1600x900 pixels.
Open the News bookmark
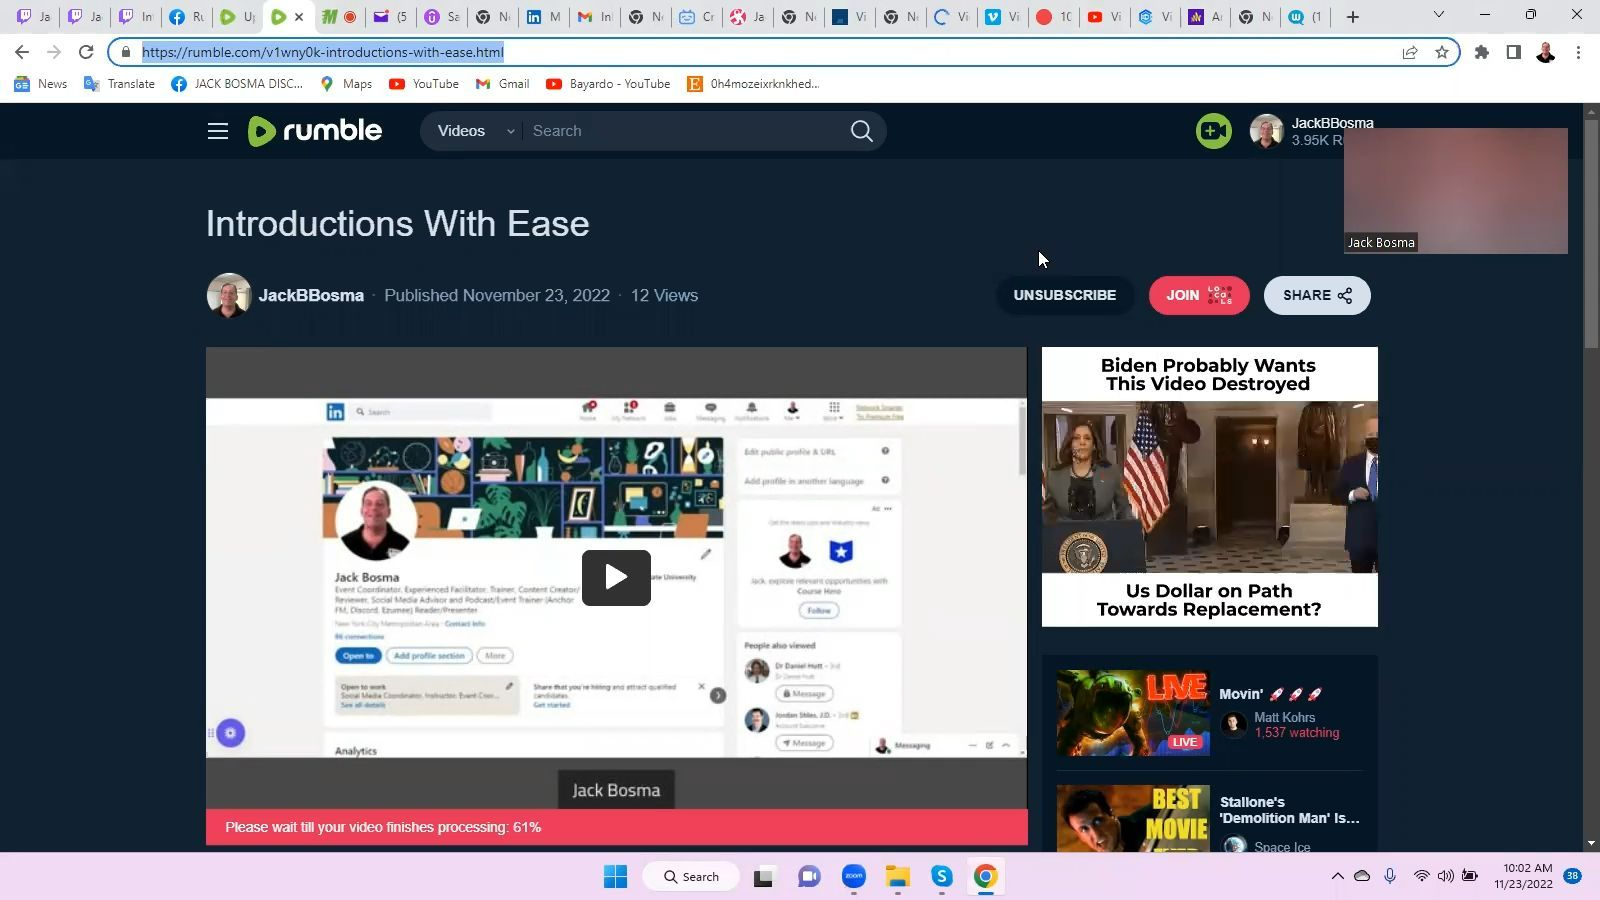tap(41, 84)
